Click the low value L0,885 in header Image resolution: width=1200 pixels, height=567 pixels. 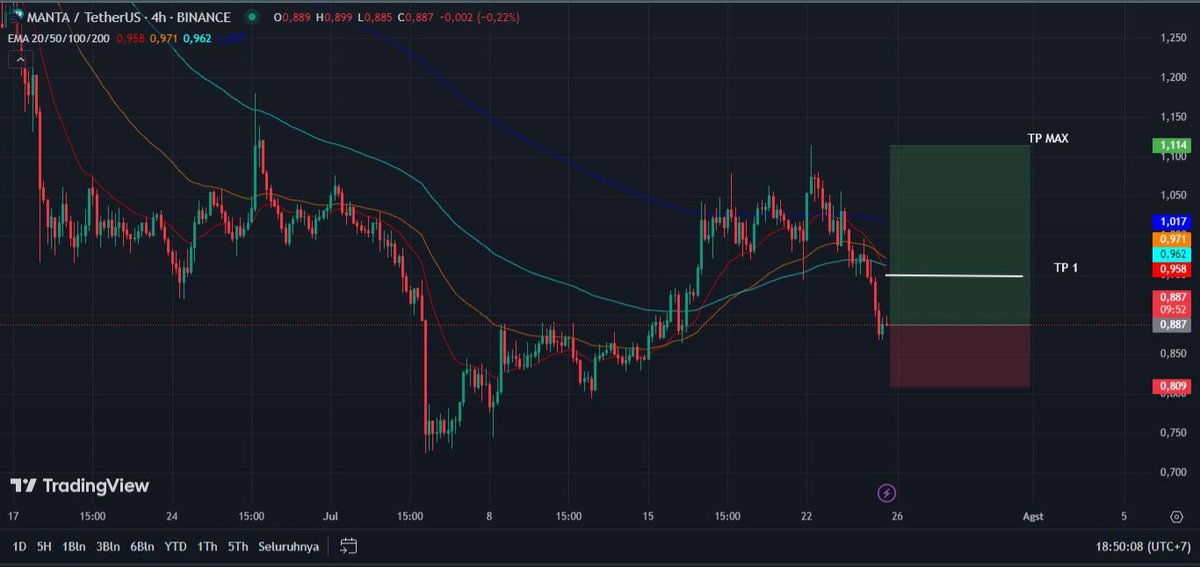click(x=376, y=18)
